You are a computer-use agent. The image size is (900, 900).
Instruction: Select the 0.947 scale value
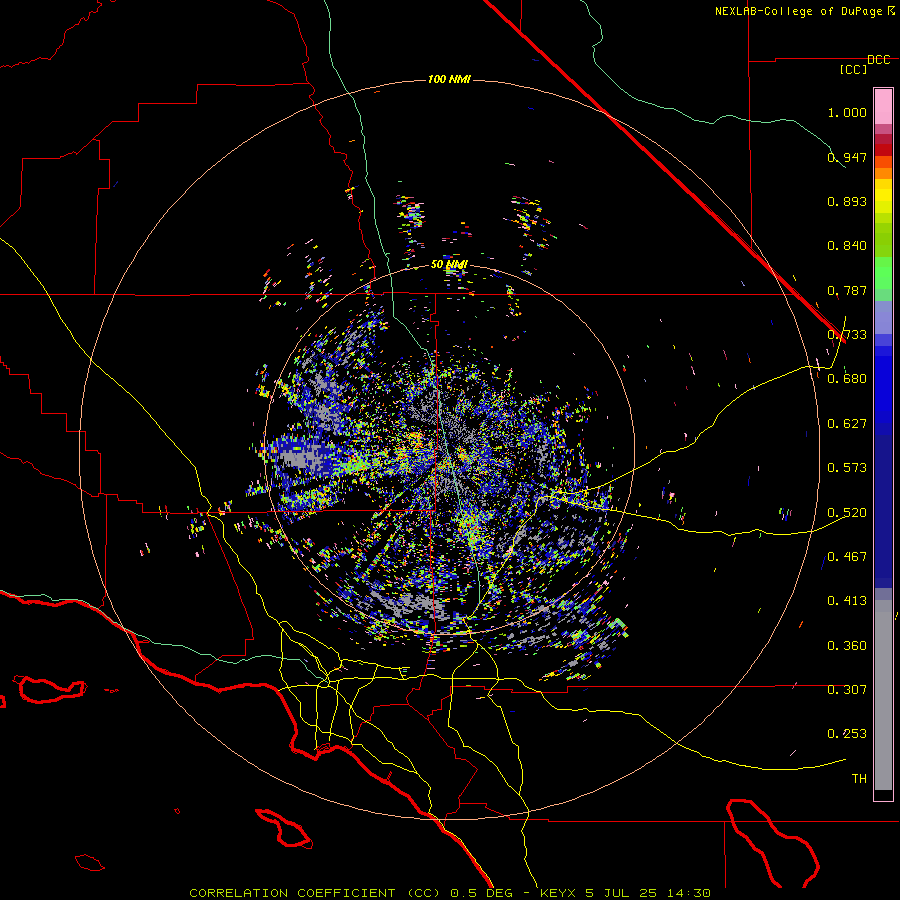coord(847,157)
